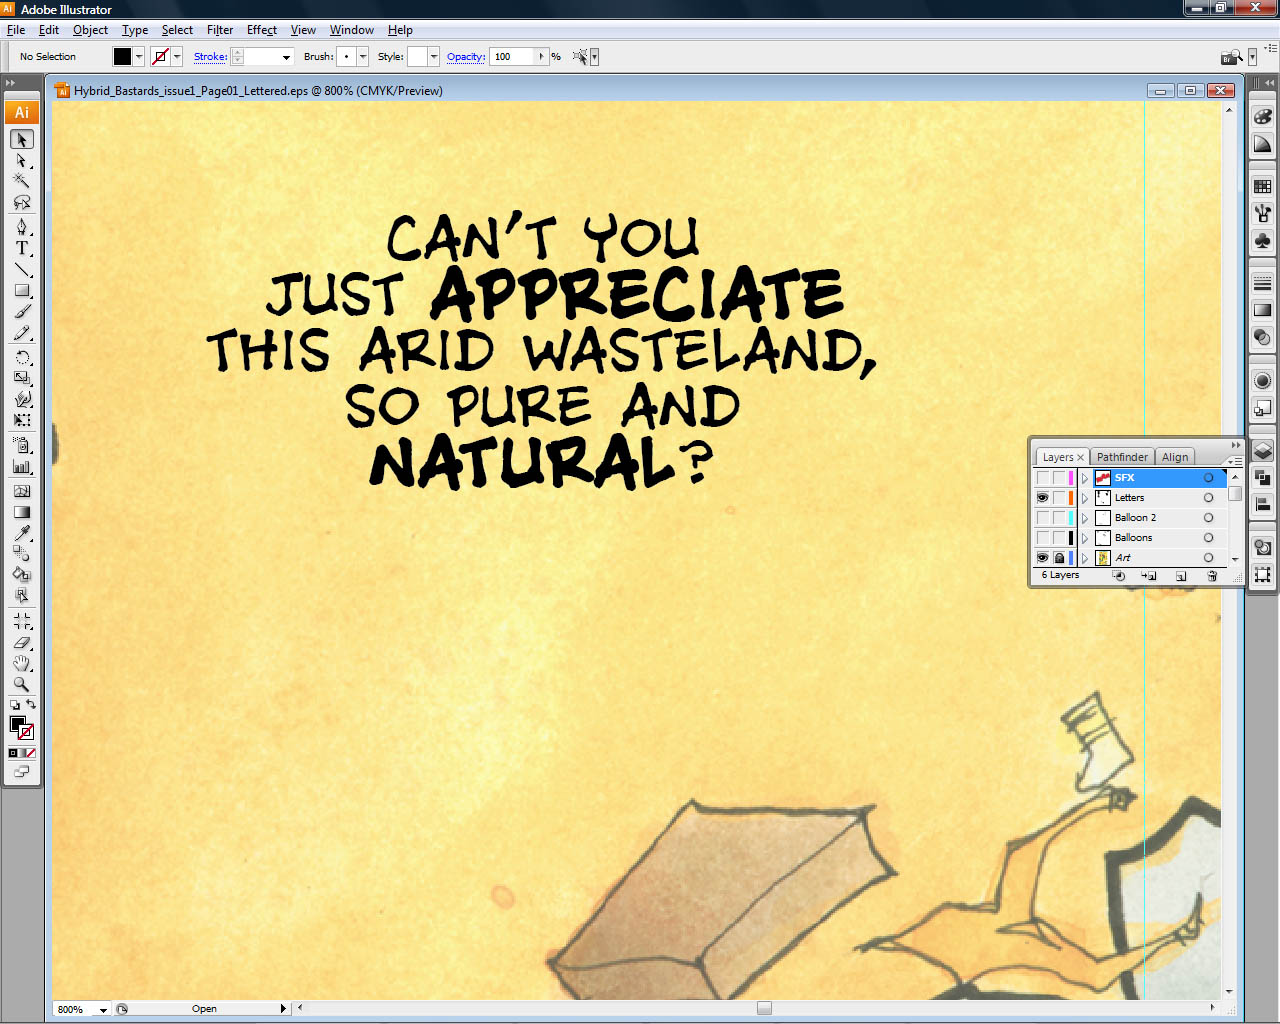Pick the Lasso tool
1280x1024 pixels.
click(x=22, y=202)
